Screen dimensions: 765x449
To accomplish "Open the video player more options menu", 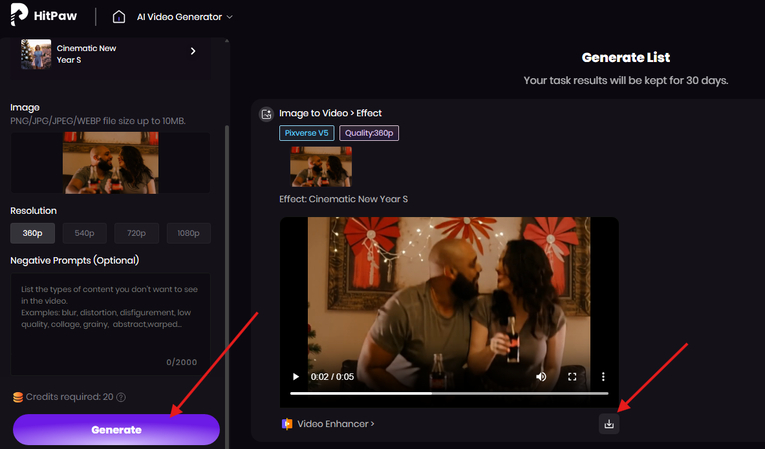I will click(x=603, y=377).
